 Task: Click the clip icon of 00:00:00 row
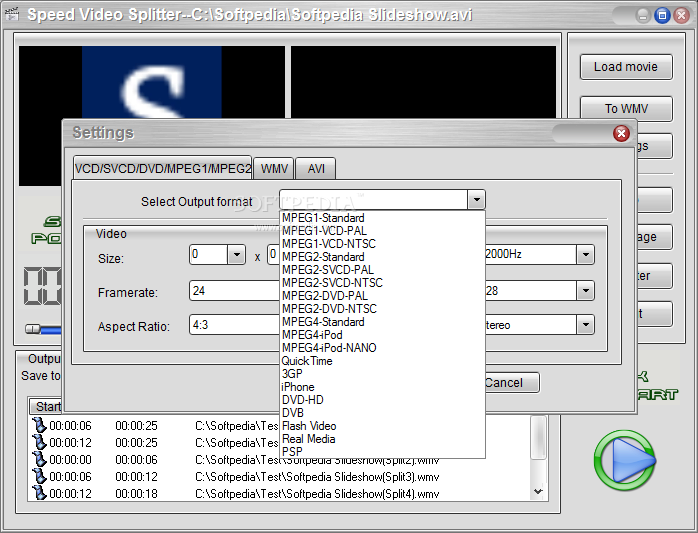[x=39, y=459]
